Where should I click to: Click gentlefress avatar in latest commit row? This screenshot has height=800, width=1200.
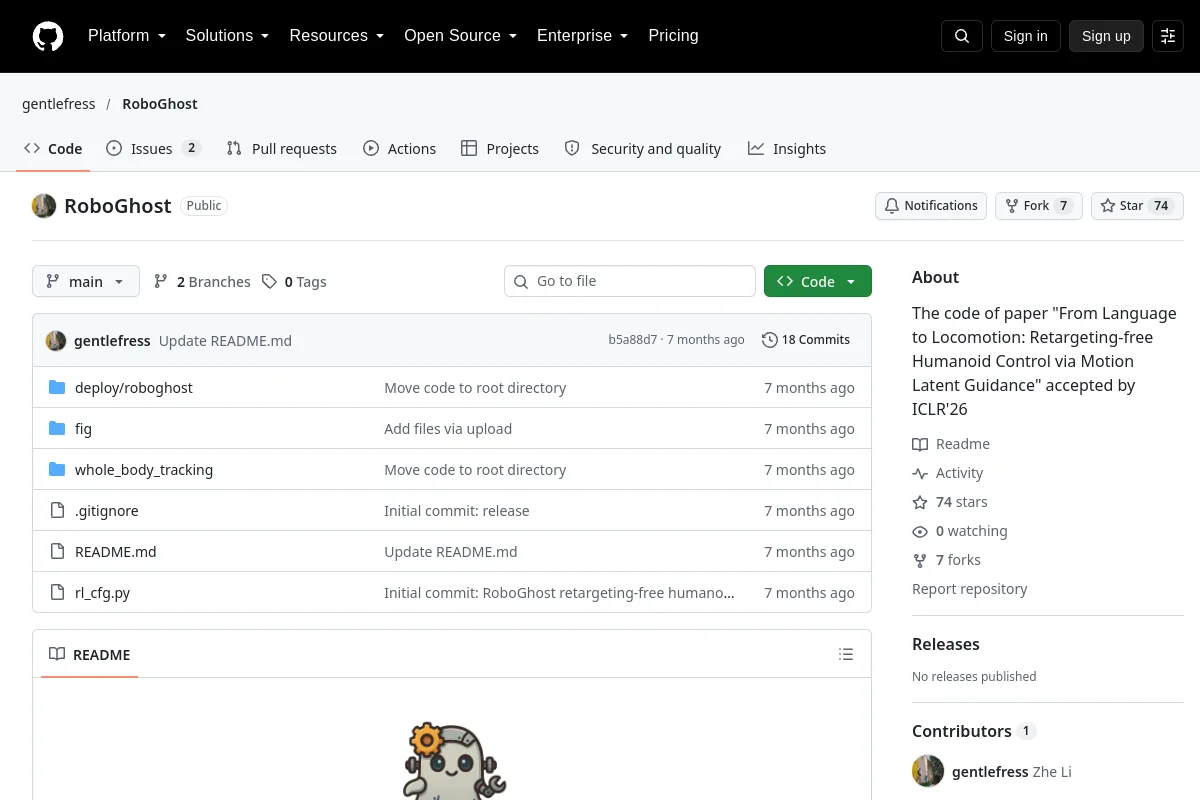[56, 340]
